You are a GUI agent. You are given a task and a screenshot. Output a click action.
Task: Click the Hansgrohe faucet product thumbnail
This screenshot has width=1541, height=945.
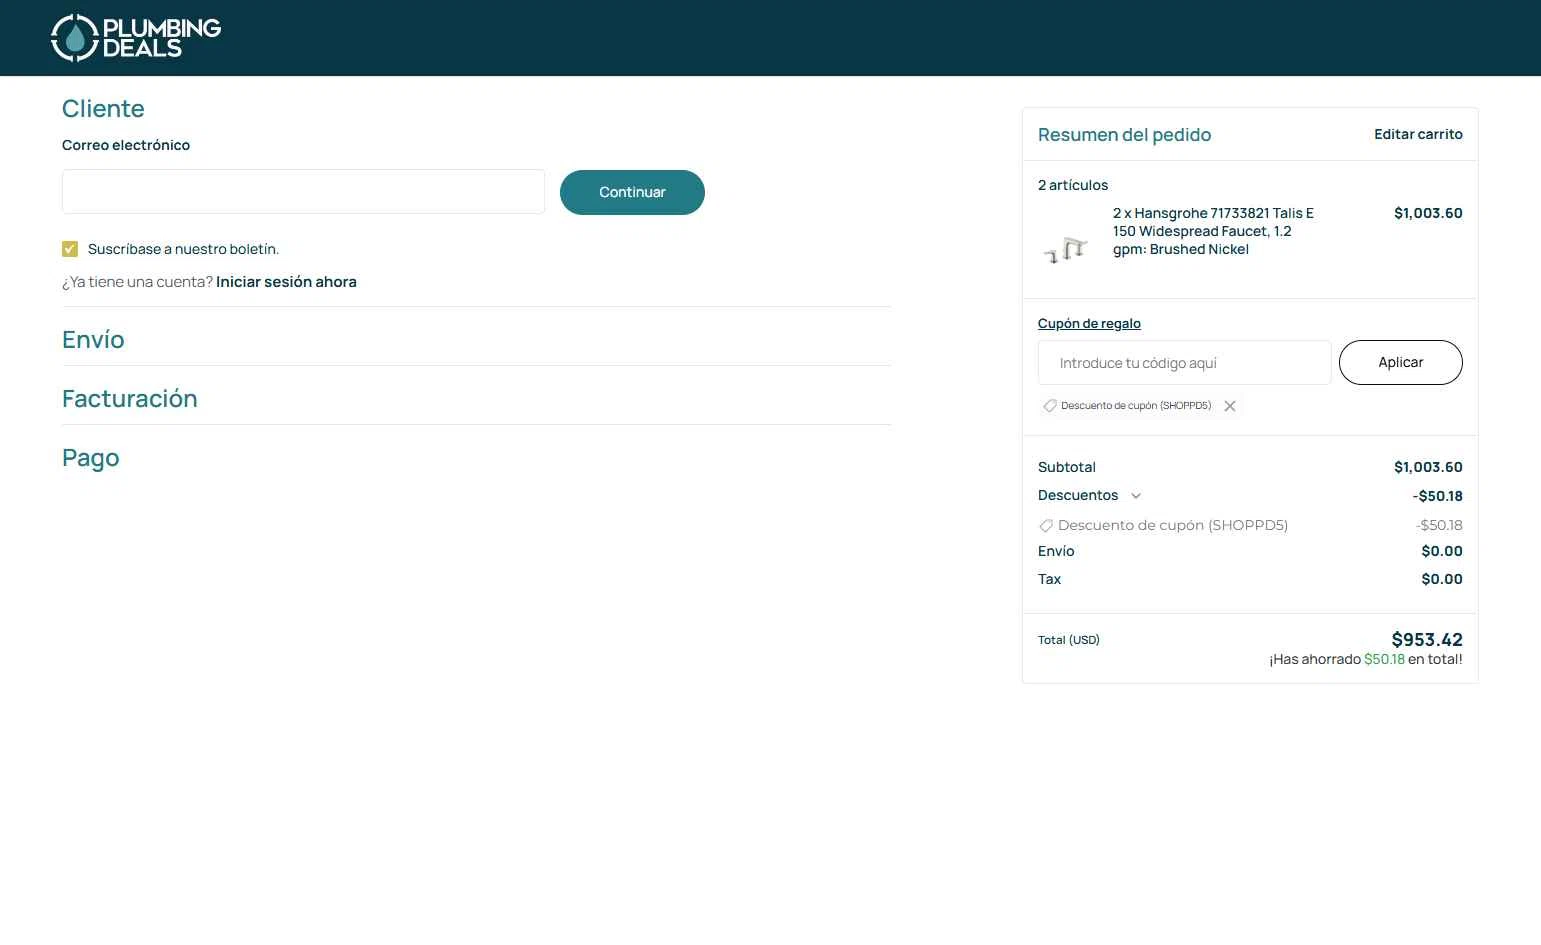pos(1066,249)
